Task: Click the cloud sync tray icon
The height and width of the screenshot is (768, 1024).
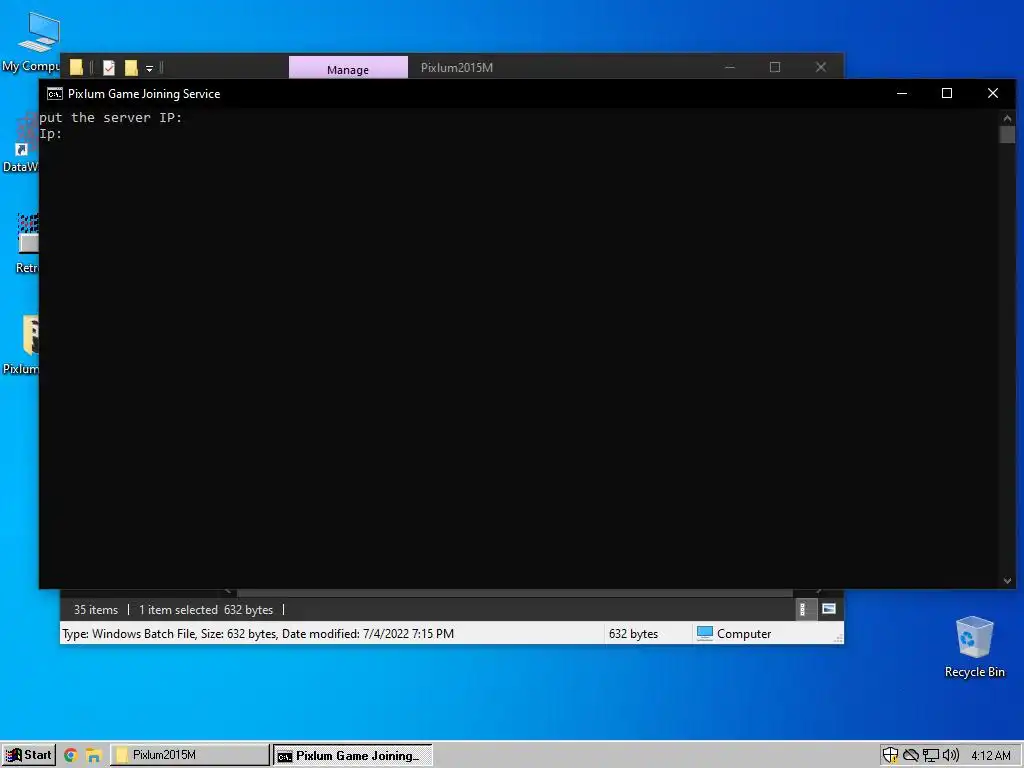Action: click(910, 756)
